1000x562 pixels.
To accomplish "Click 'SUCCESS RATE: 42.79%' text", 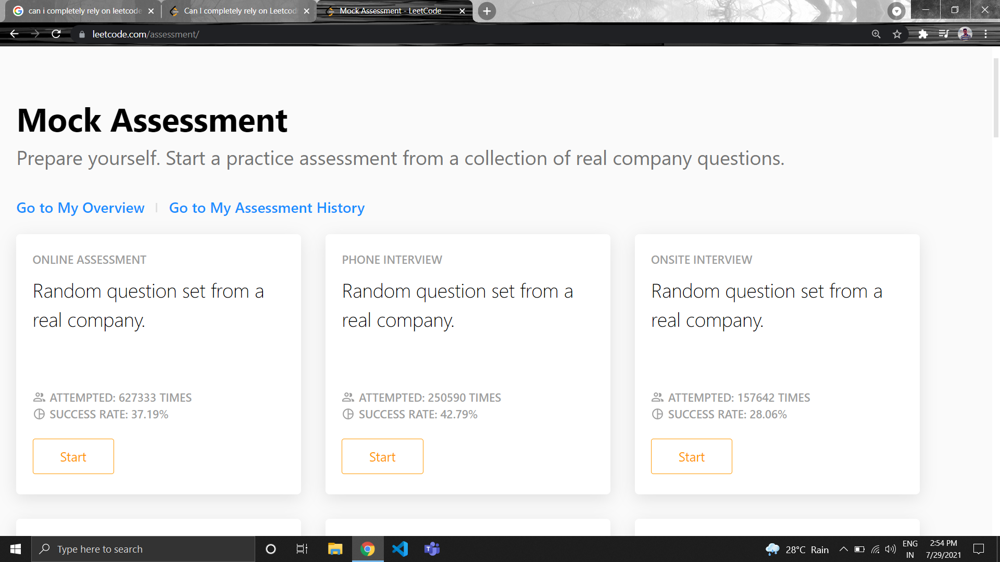I will click(418, 414).
